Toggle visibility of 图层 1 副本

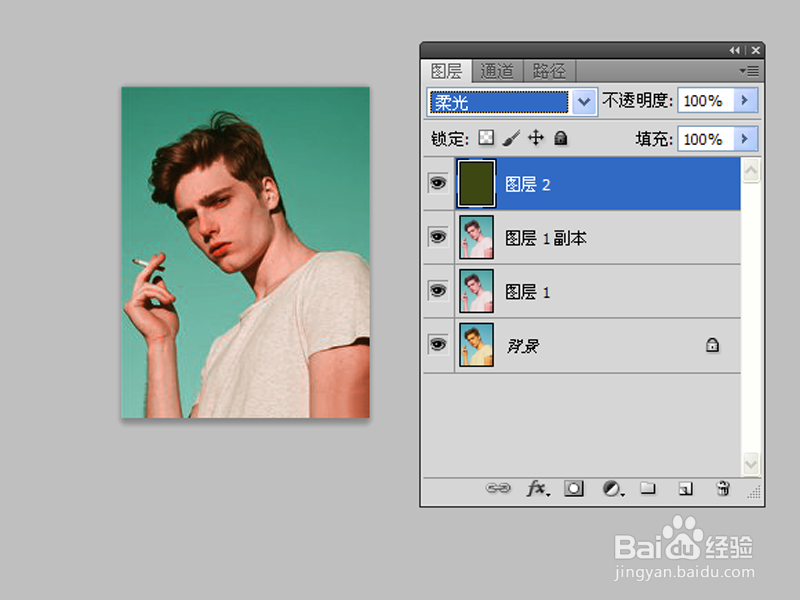pyautogui.click(x=438, y=237)
